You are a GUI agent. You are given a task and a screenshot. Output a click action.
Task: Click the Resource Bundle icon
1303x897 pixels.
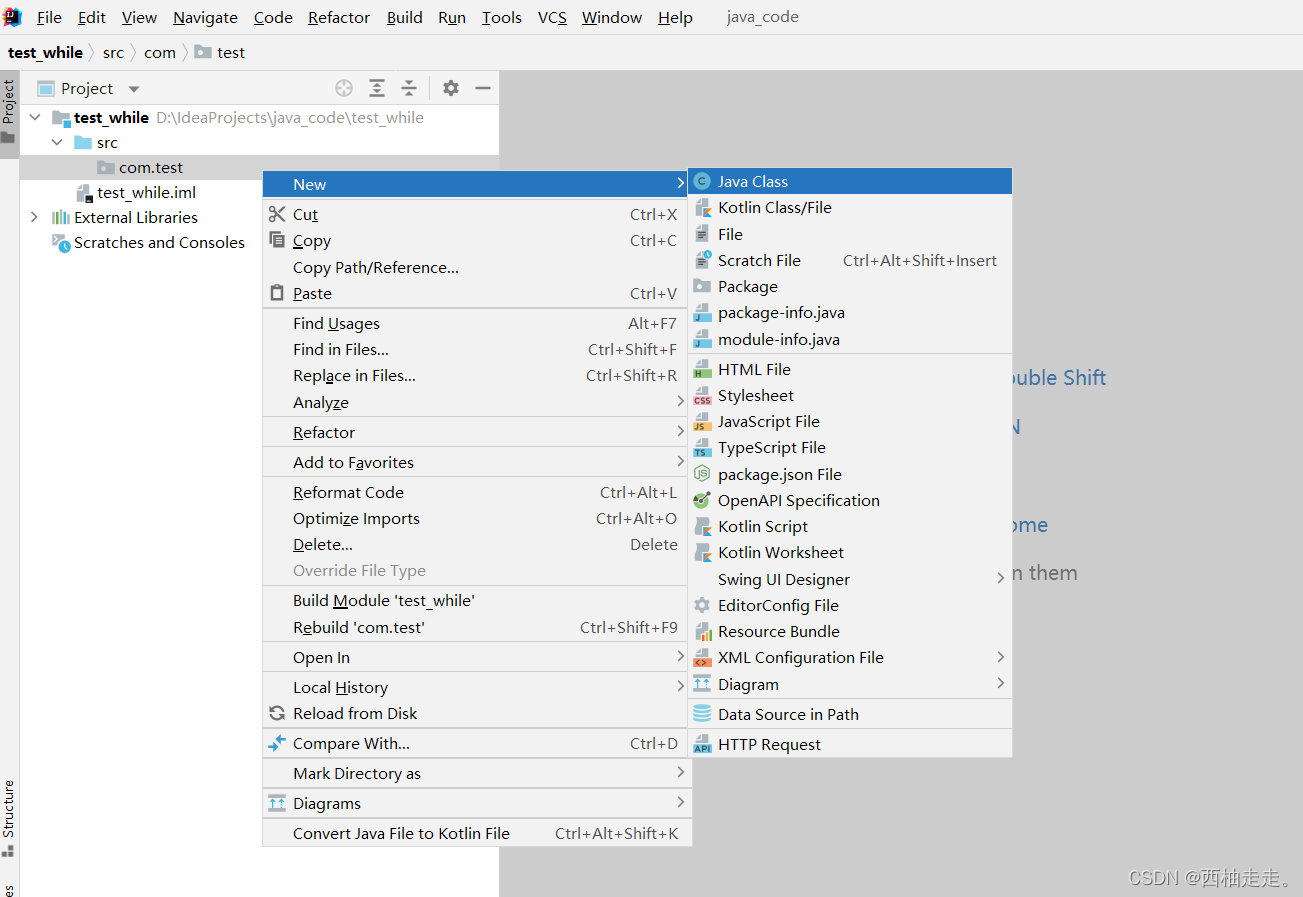[702, 631]
